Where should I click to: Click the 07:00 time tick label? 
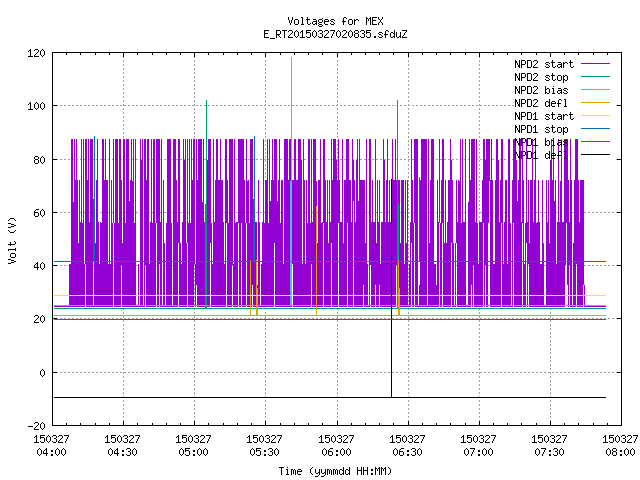pos(478,452)
